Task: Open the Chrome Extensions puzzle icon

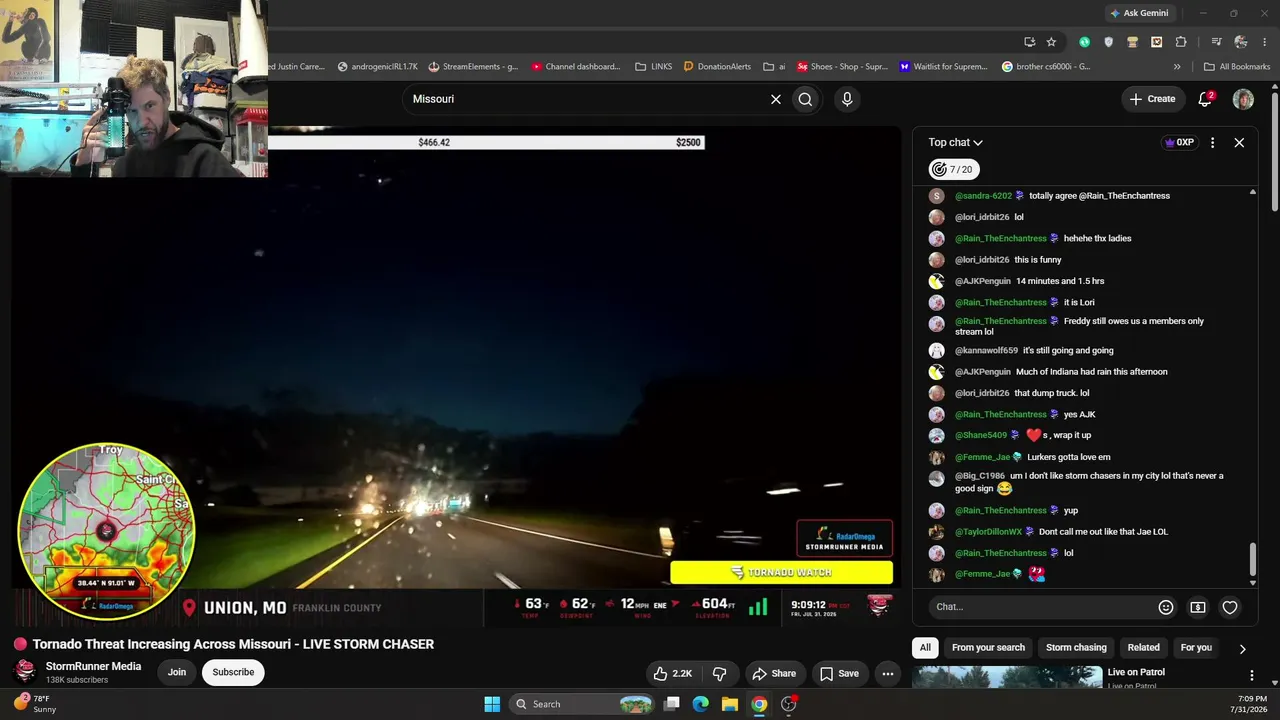Action: click(1181, 42)
